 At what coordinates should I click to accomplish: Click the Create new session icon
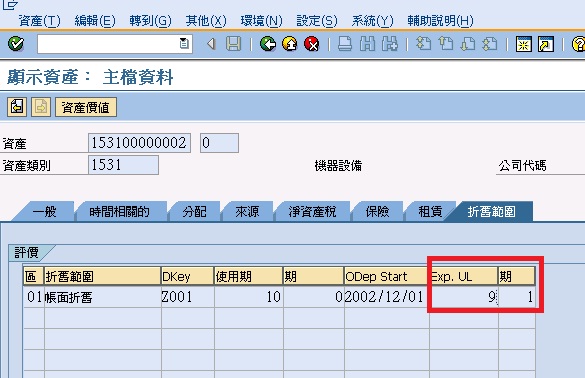[x=524, y=44]
